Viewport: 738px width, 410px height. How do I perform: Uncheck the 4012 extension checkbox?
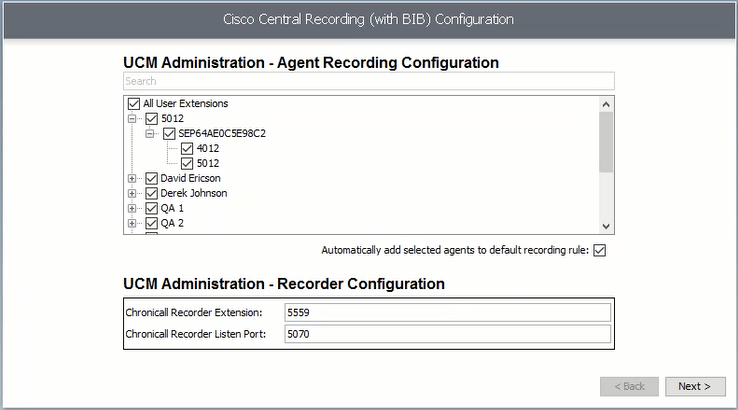tap(187, 149)
